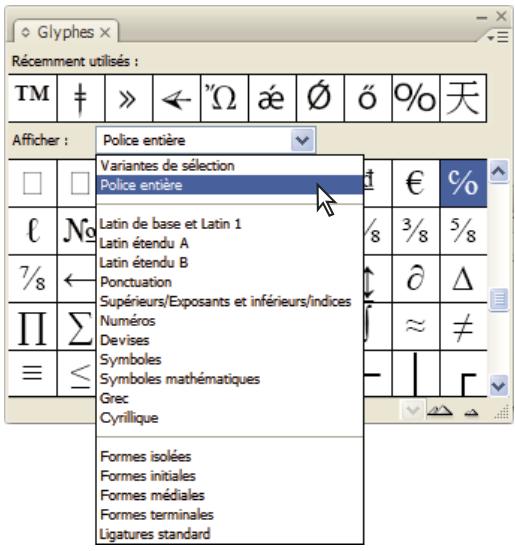The width and height of the screenshot is (515, 551).
Task: Open the Afficher dropdown arrow
Action: (302, 140)
